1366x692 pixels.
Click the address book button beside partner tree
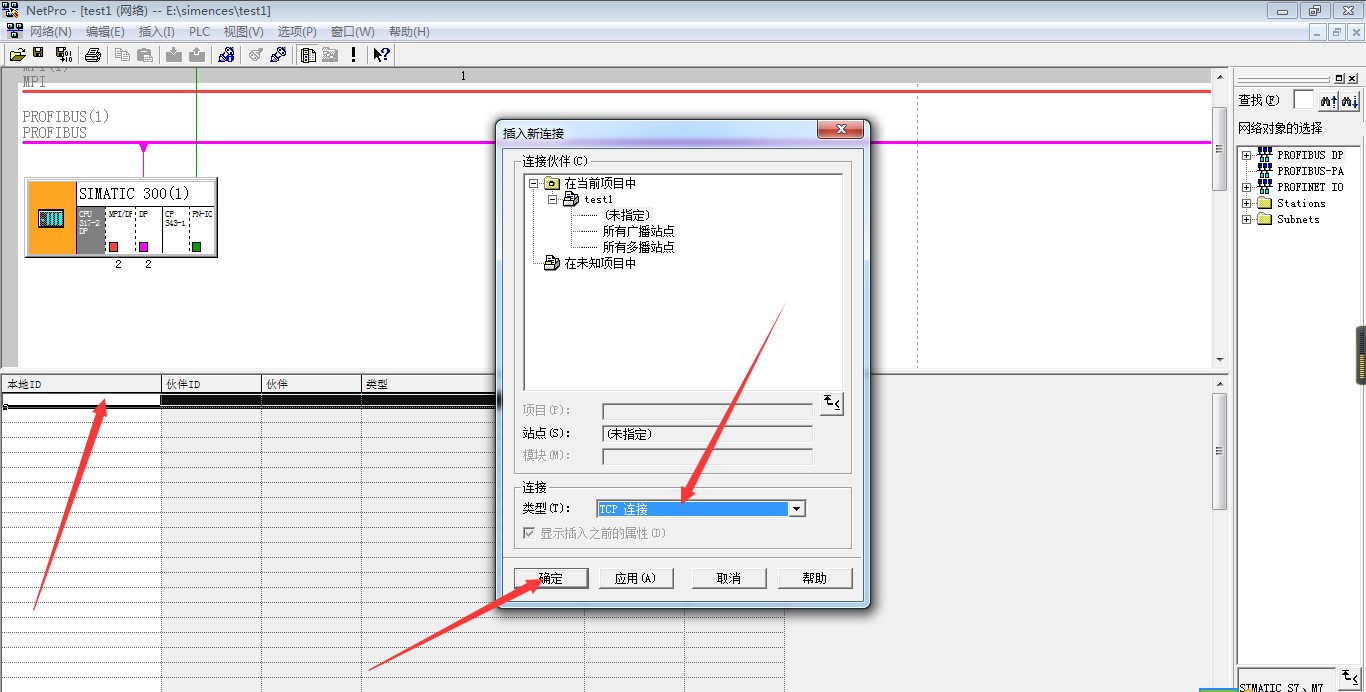tap(831, 403)
